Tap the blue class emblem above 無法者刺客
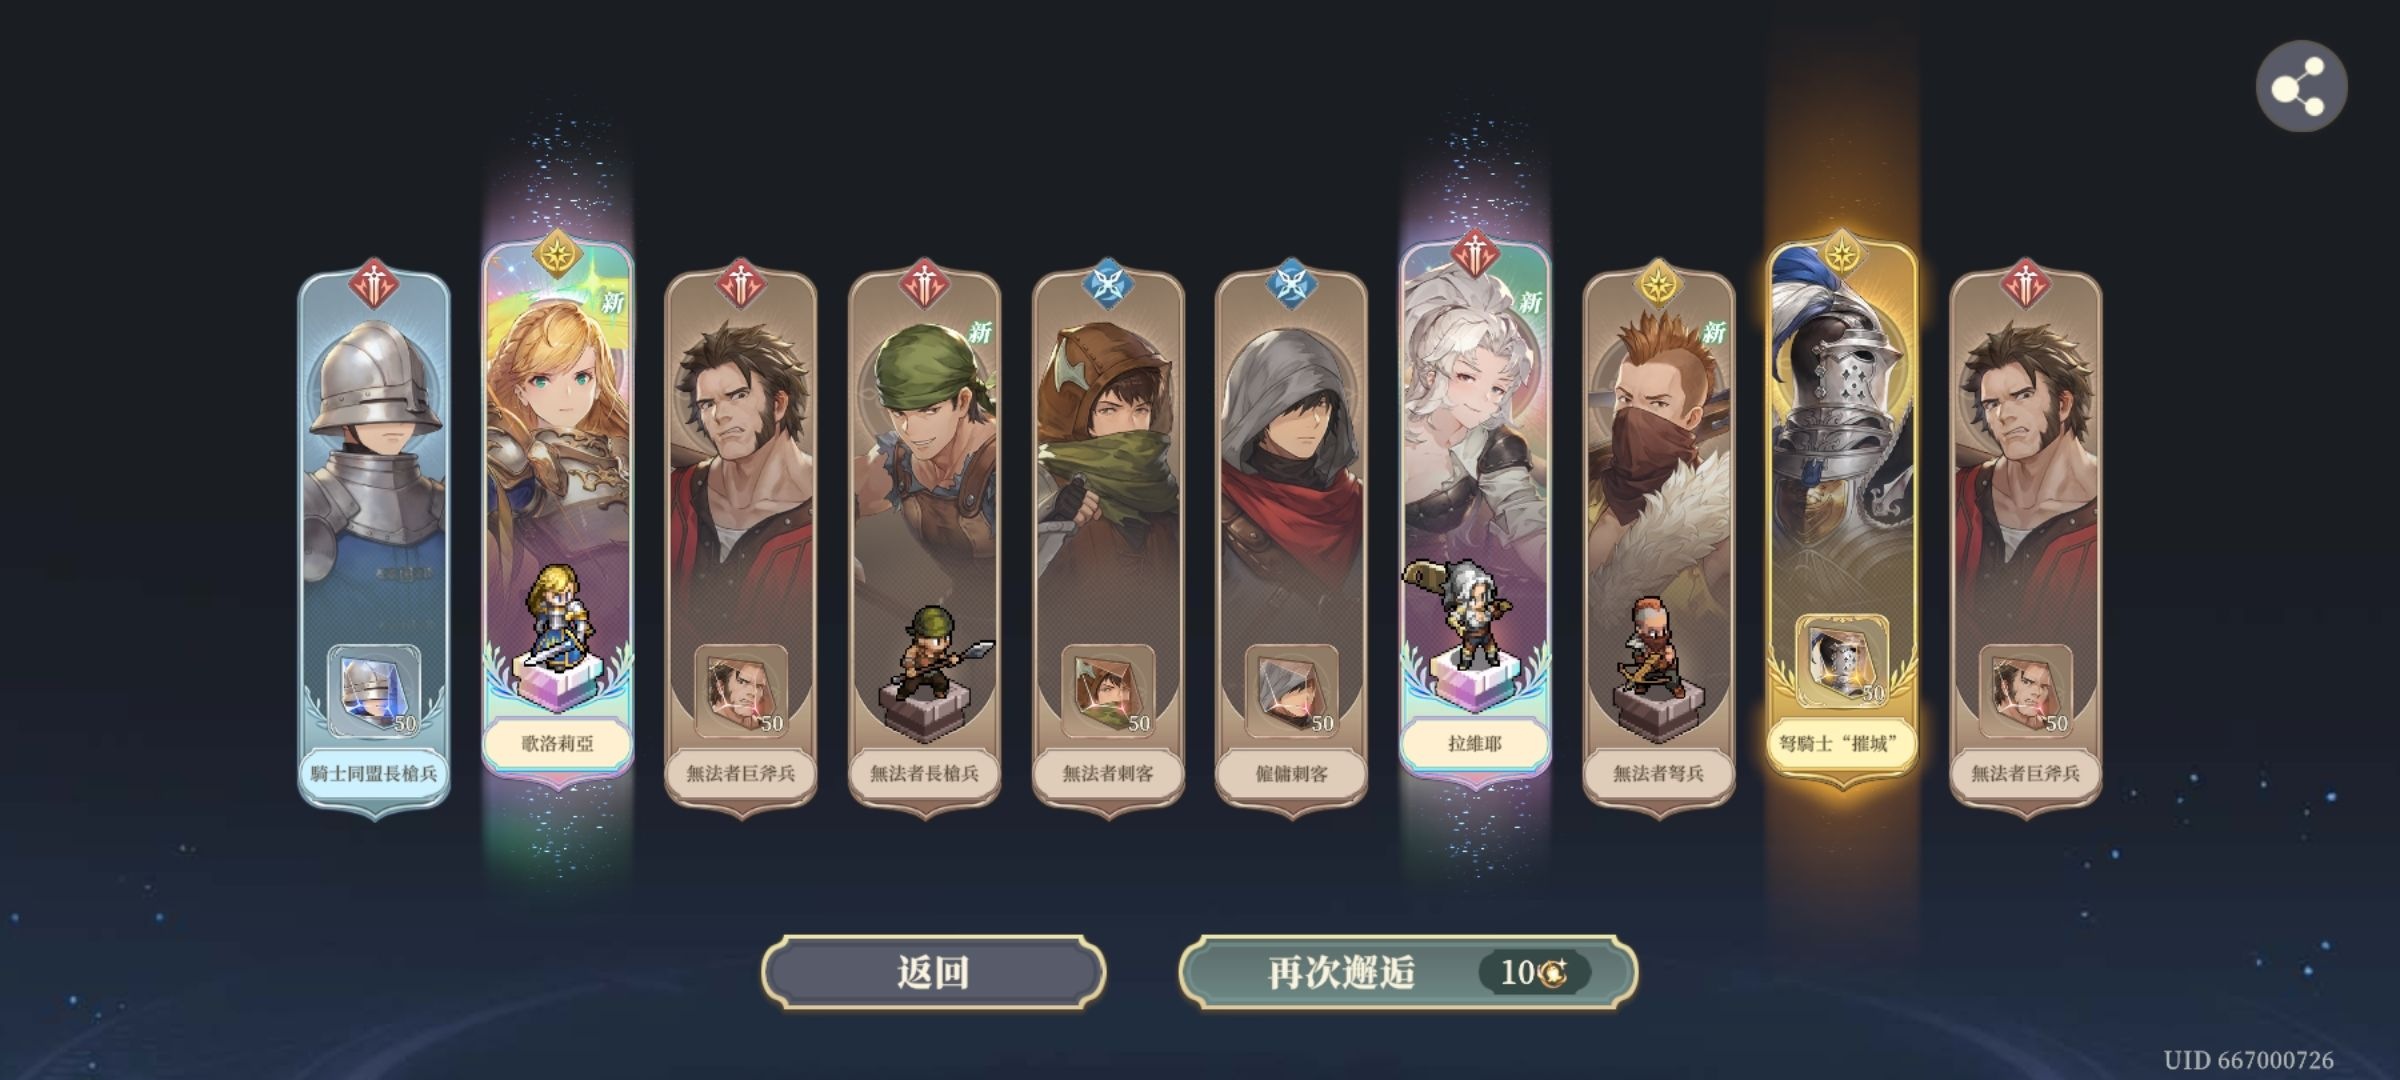 1108,284
